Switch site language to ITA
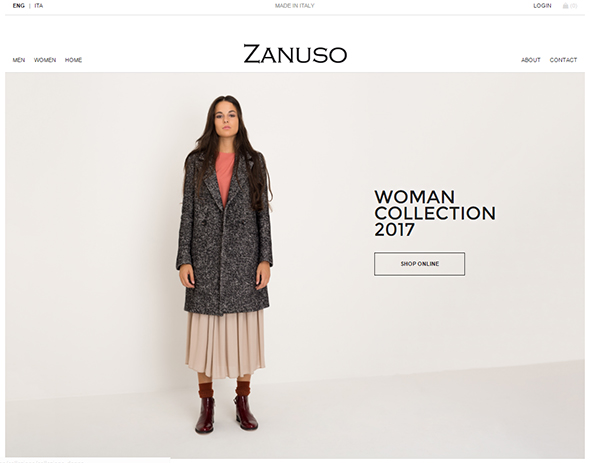 39,6
